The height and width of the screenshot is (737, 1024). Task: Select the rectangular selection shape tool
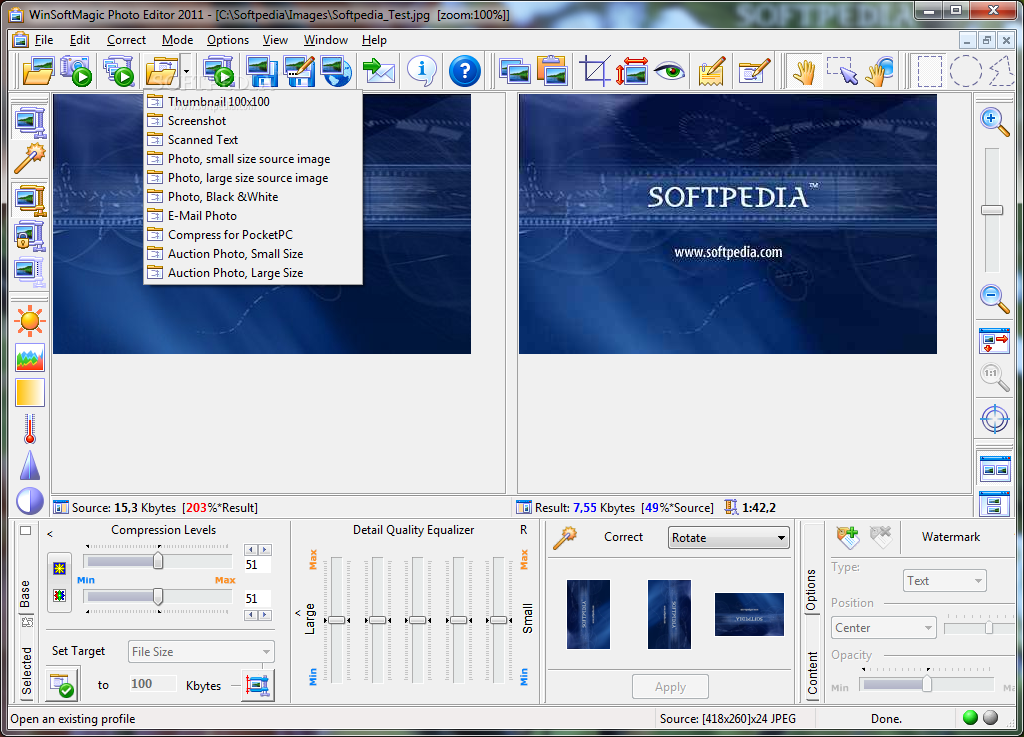click(929, 71)
